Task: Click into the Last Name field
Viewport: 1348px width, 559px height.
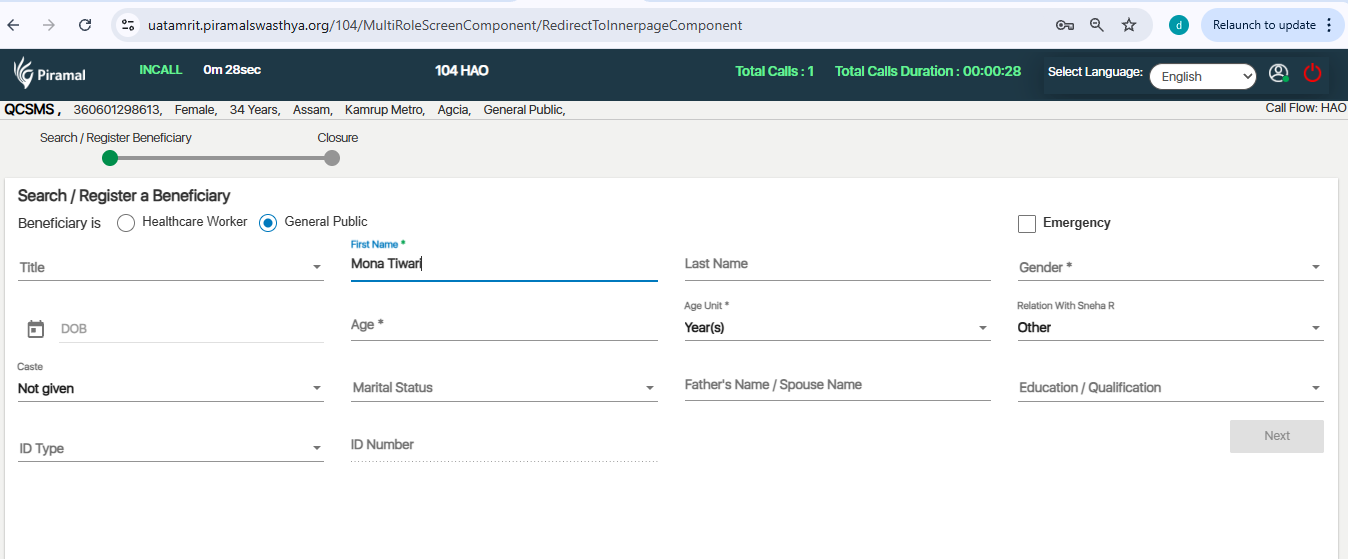Action: click(x=837, y=264)
